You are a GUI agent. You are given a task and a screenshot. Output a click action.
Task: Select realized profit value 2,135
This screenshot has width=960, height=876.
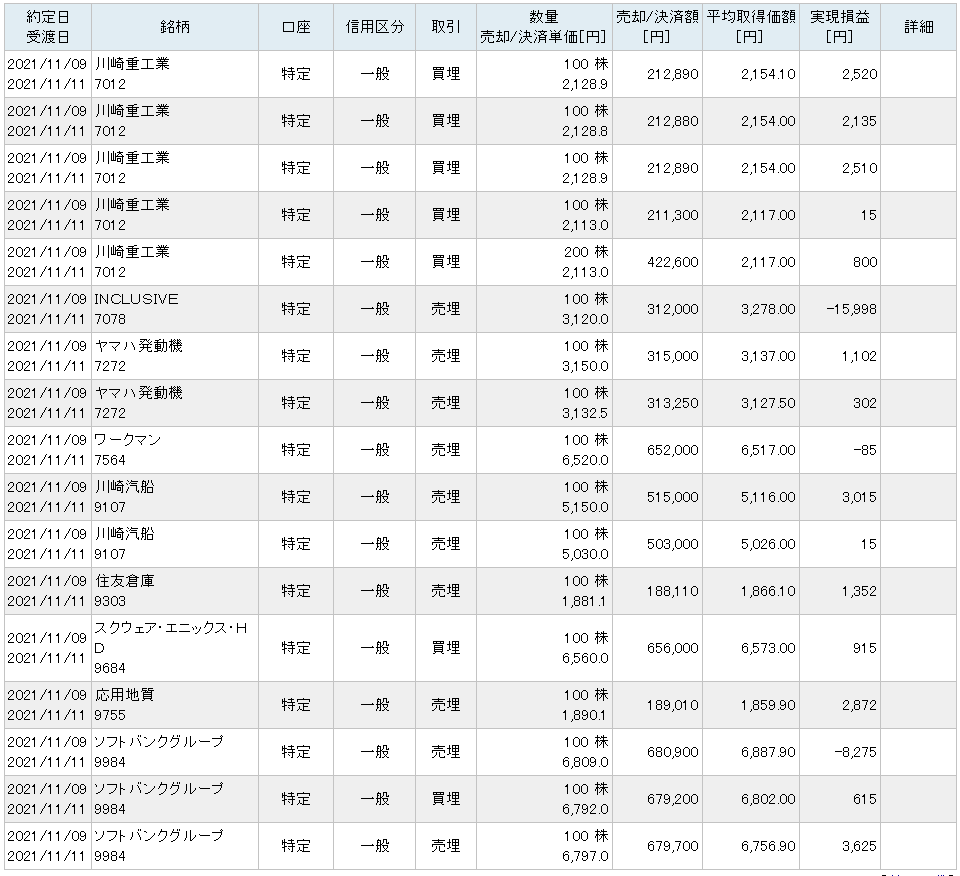coord(860,121)
